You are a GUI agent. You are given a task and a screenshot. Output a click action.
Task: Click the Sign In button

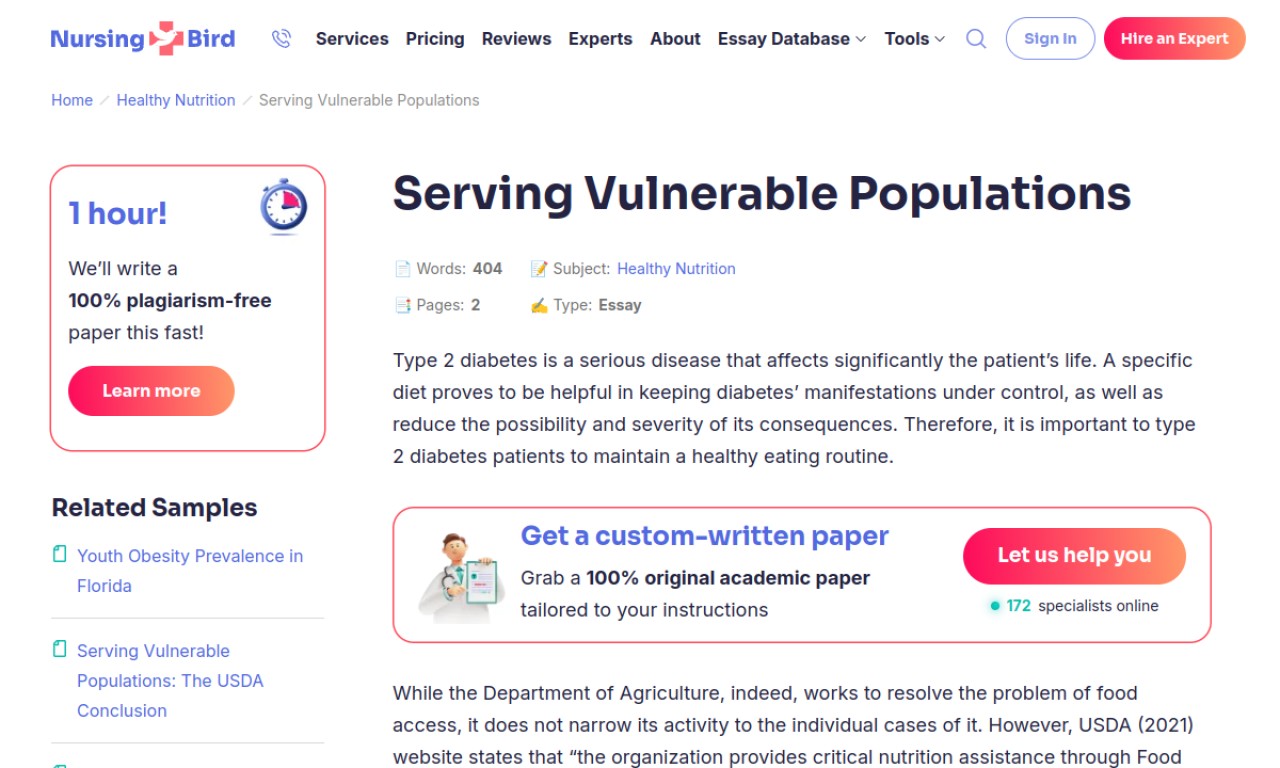[x=1050, y=39]
